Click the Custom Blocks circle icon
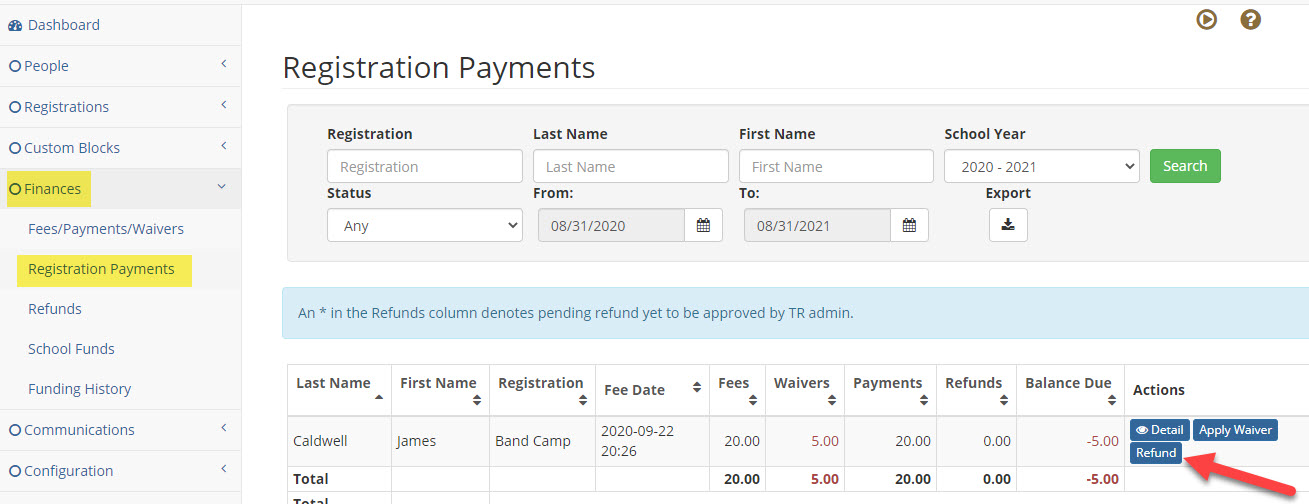The height and width of the screenshot is (504, 1309). point(15,148)
